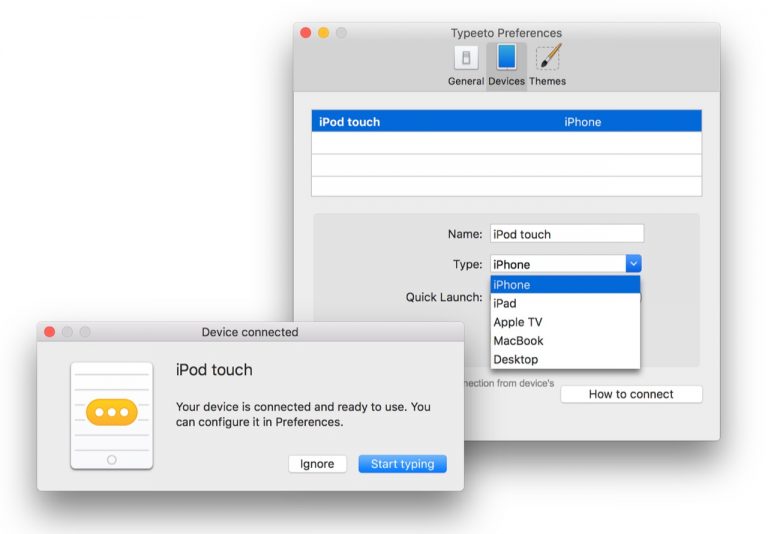Open the How to connect help
The height and width of the screenshot is (534, 768).
coord(631,394)
